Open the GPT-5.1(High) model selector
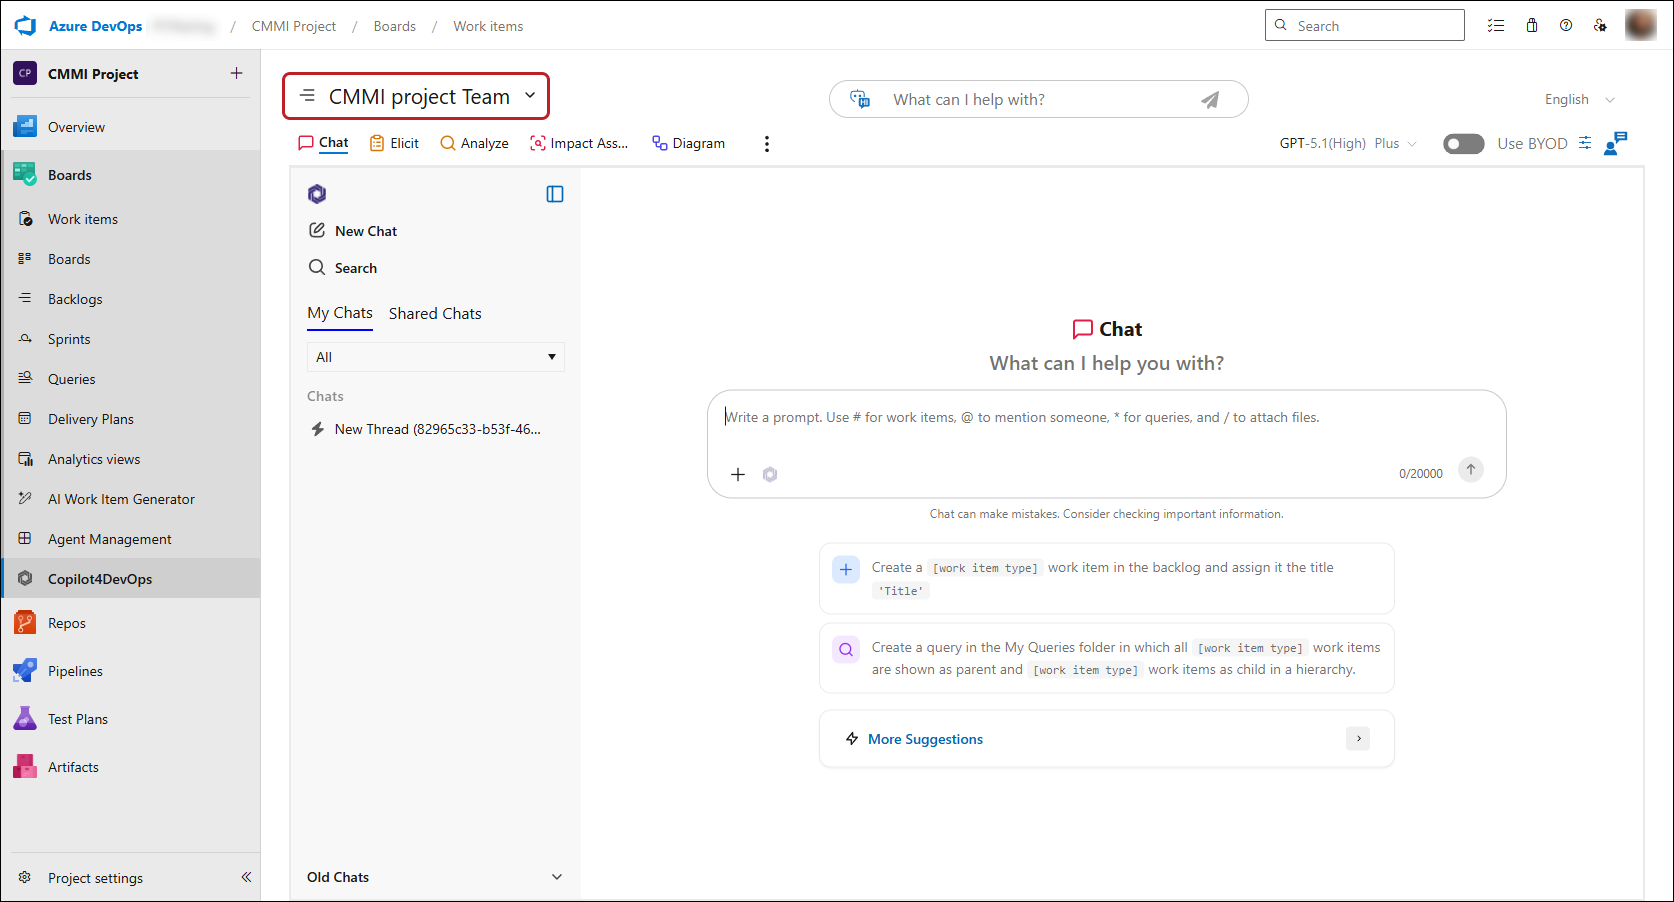Screen dimensions: 1674x902 coord(1347,144)
